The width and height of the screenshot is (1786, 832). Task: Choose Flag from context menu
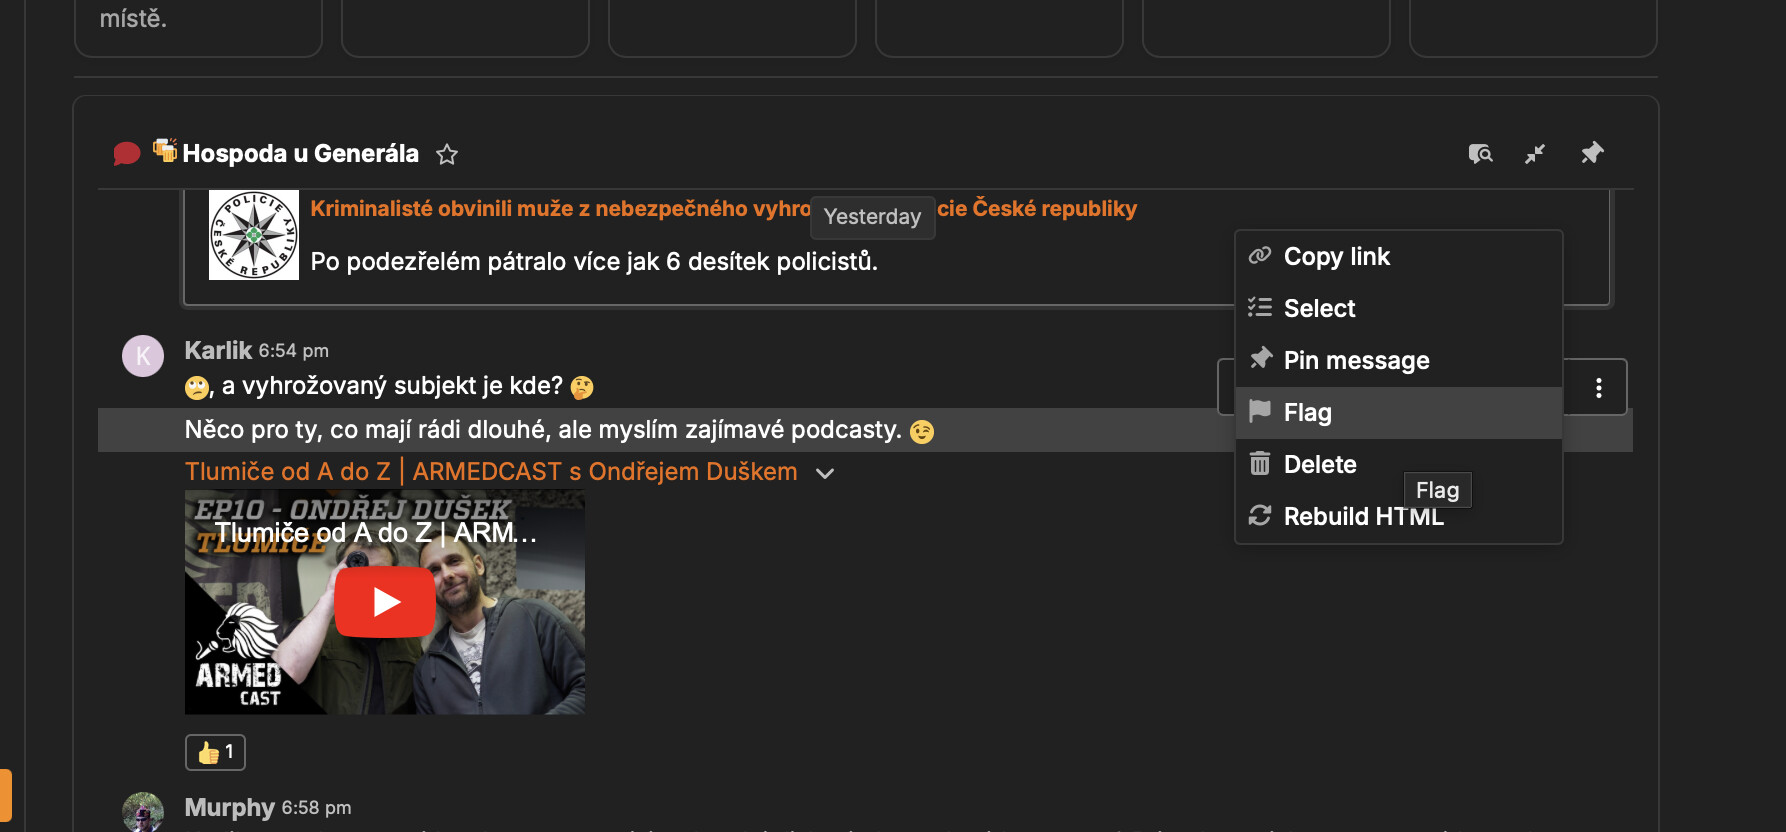click(1399, 413)
